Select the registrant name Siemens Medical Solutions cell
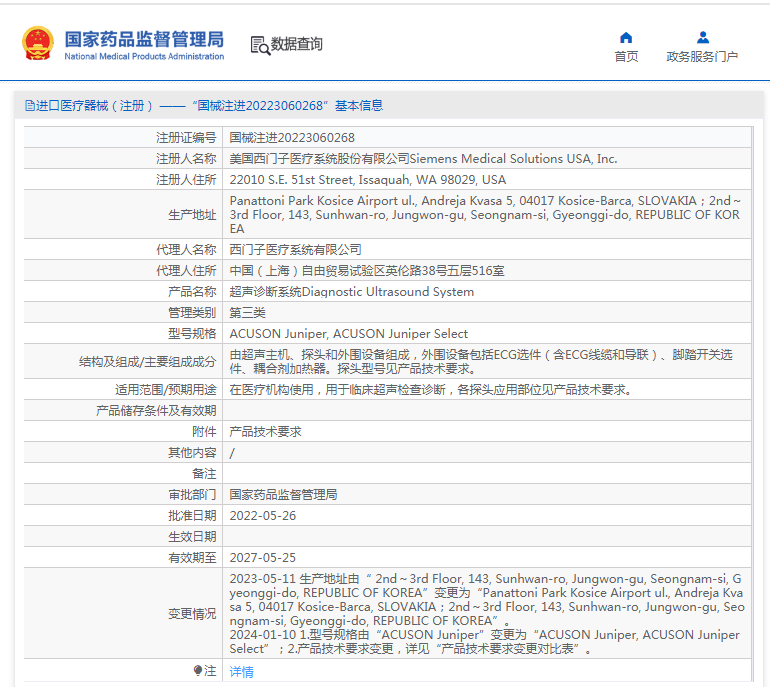The image size is (770, 687). (487, 159)
